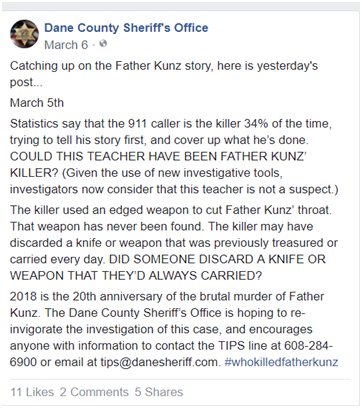
Task: Visit the Dane County Sheriff's Office page
Action: pos(126,28)
